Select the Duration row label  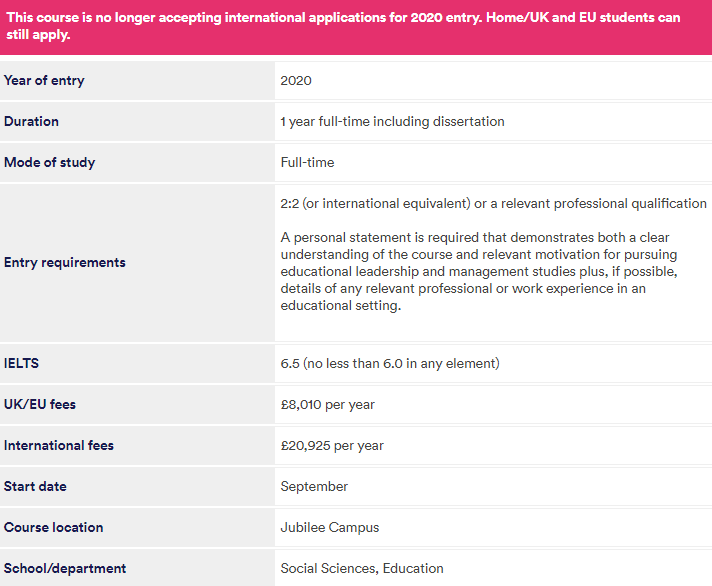[31, 122]
